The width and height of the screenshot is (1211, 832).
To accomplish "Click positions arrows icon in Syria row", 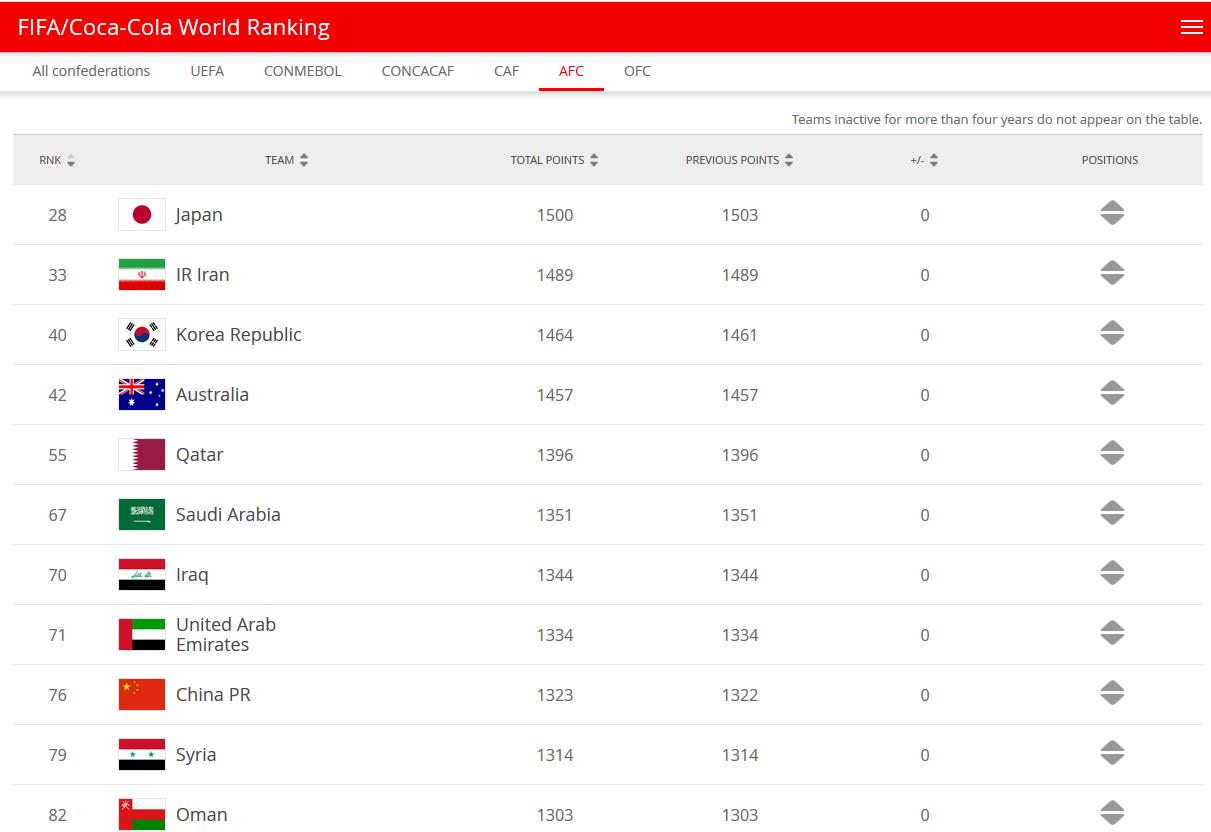I will coord(1112,754).
